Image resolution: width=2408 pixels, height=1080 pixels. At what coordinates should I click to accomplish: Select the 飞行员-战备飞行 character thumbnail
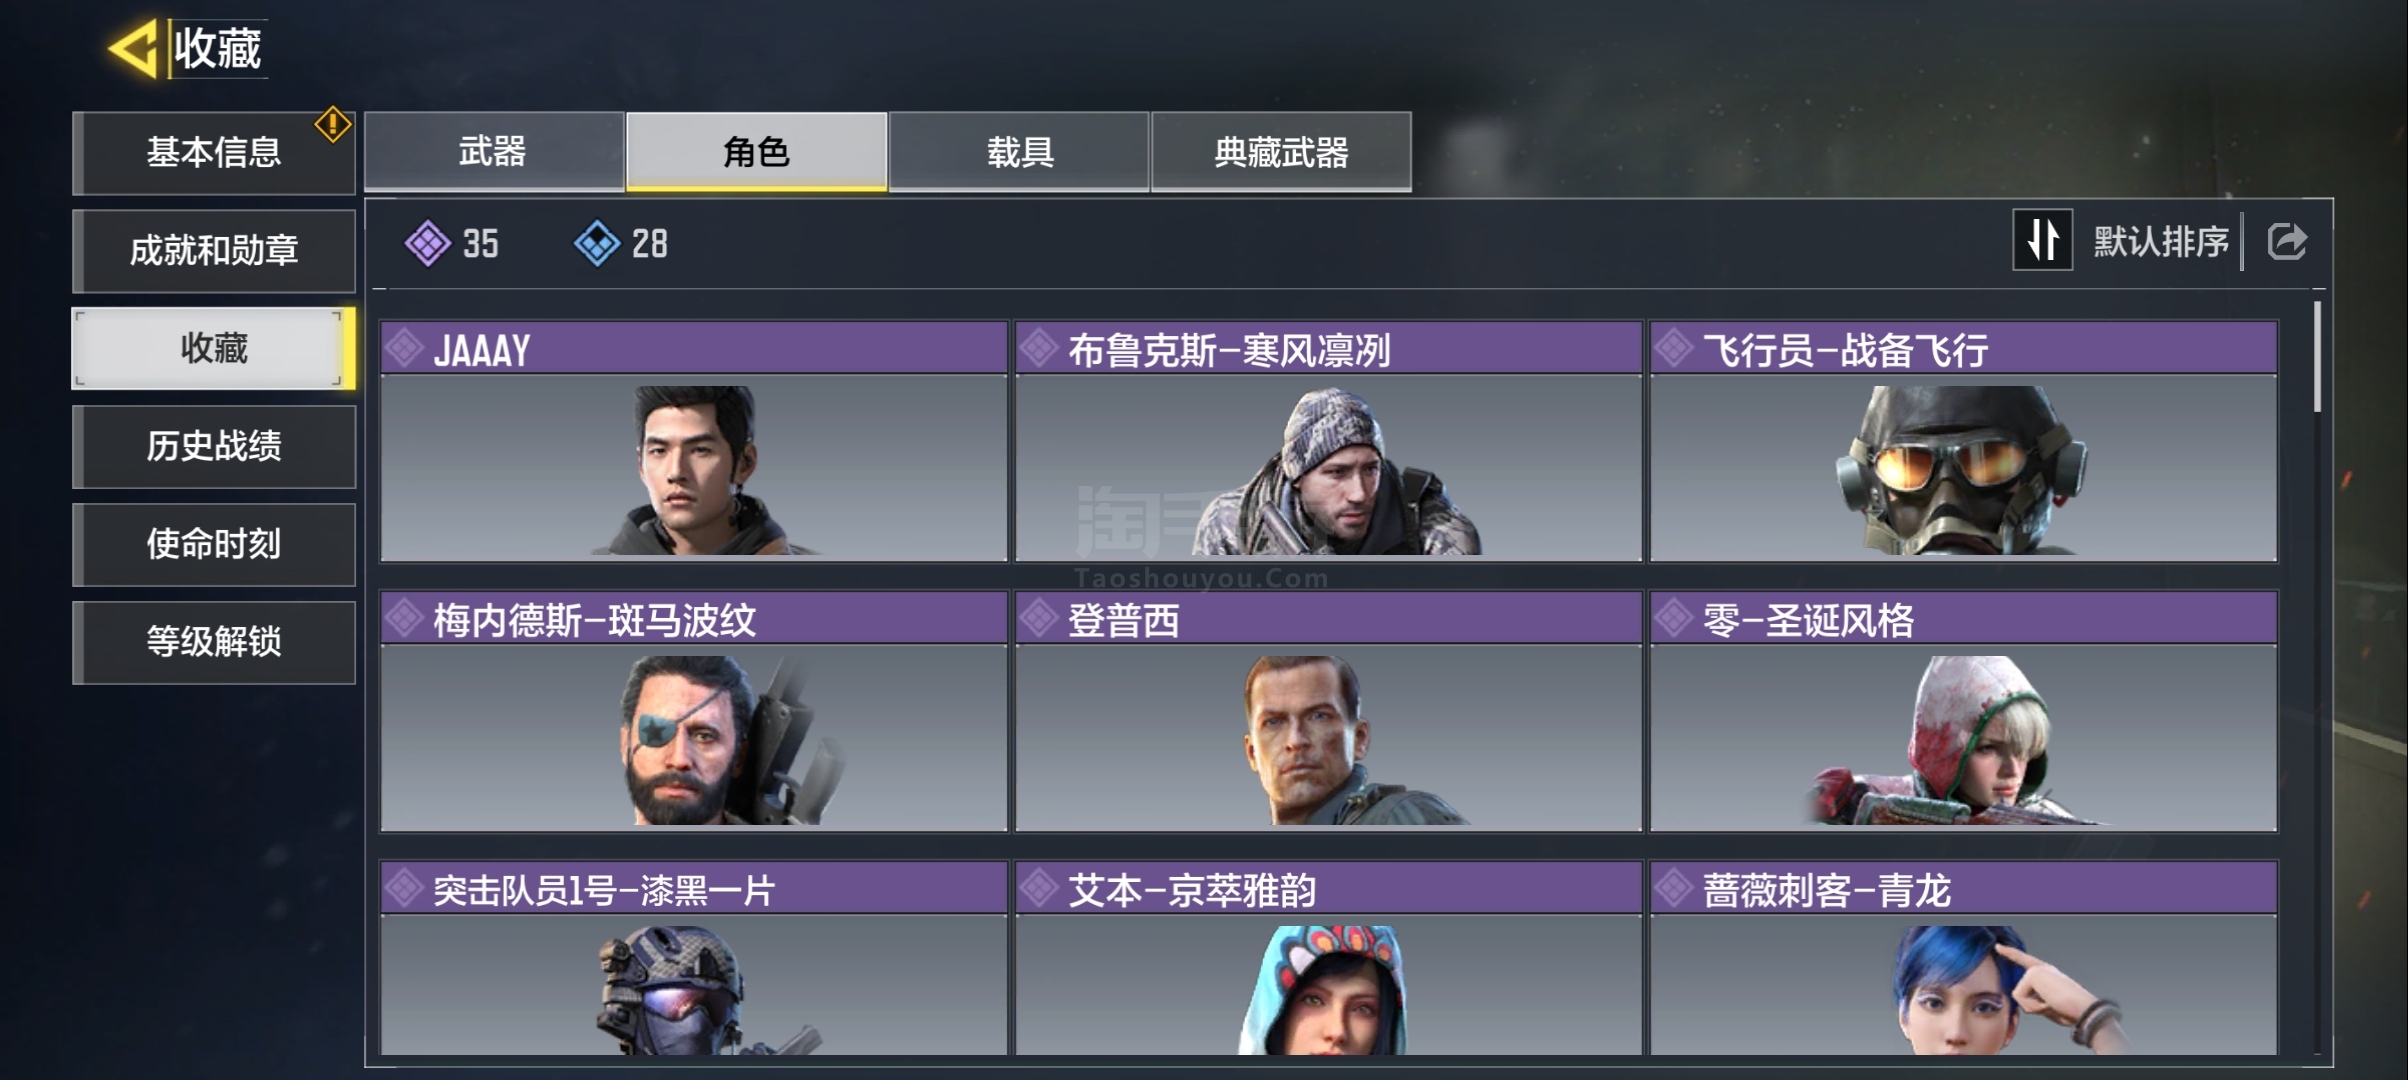click(x=1963, y=468)
